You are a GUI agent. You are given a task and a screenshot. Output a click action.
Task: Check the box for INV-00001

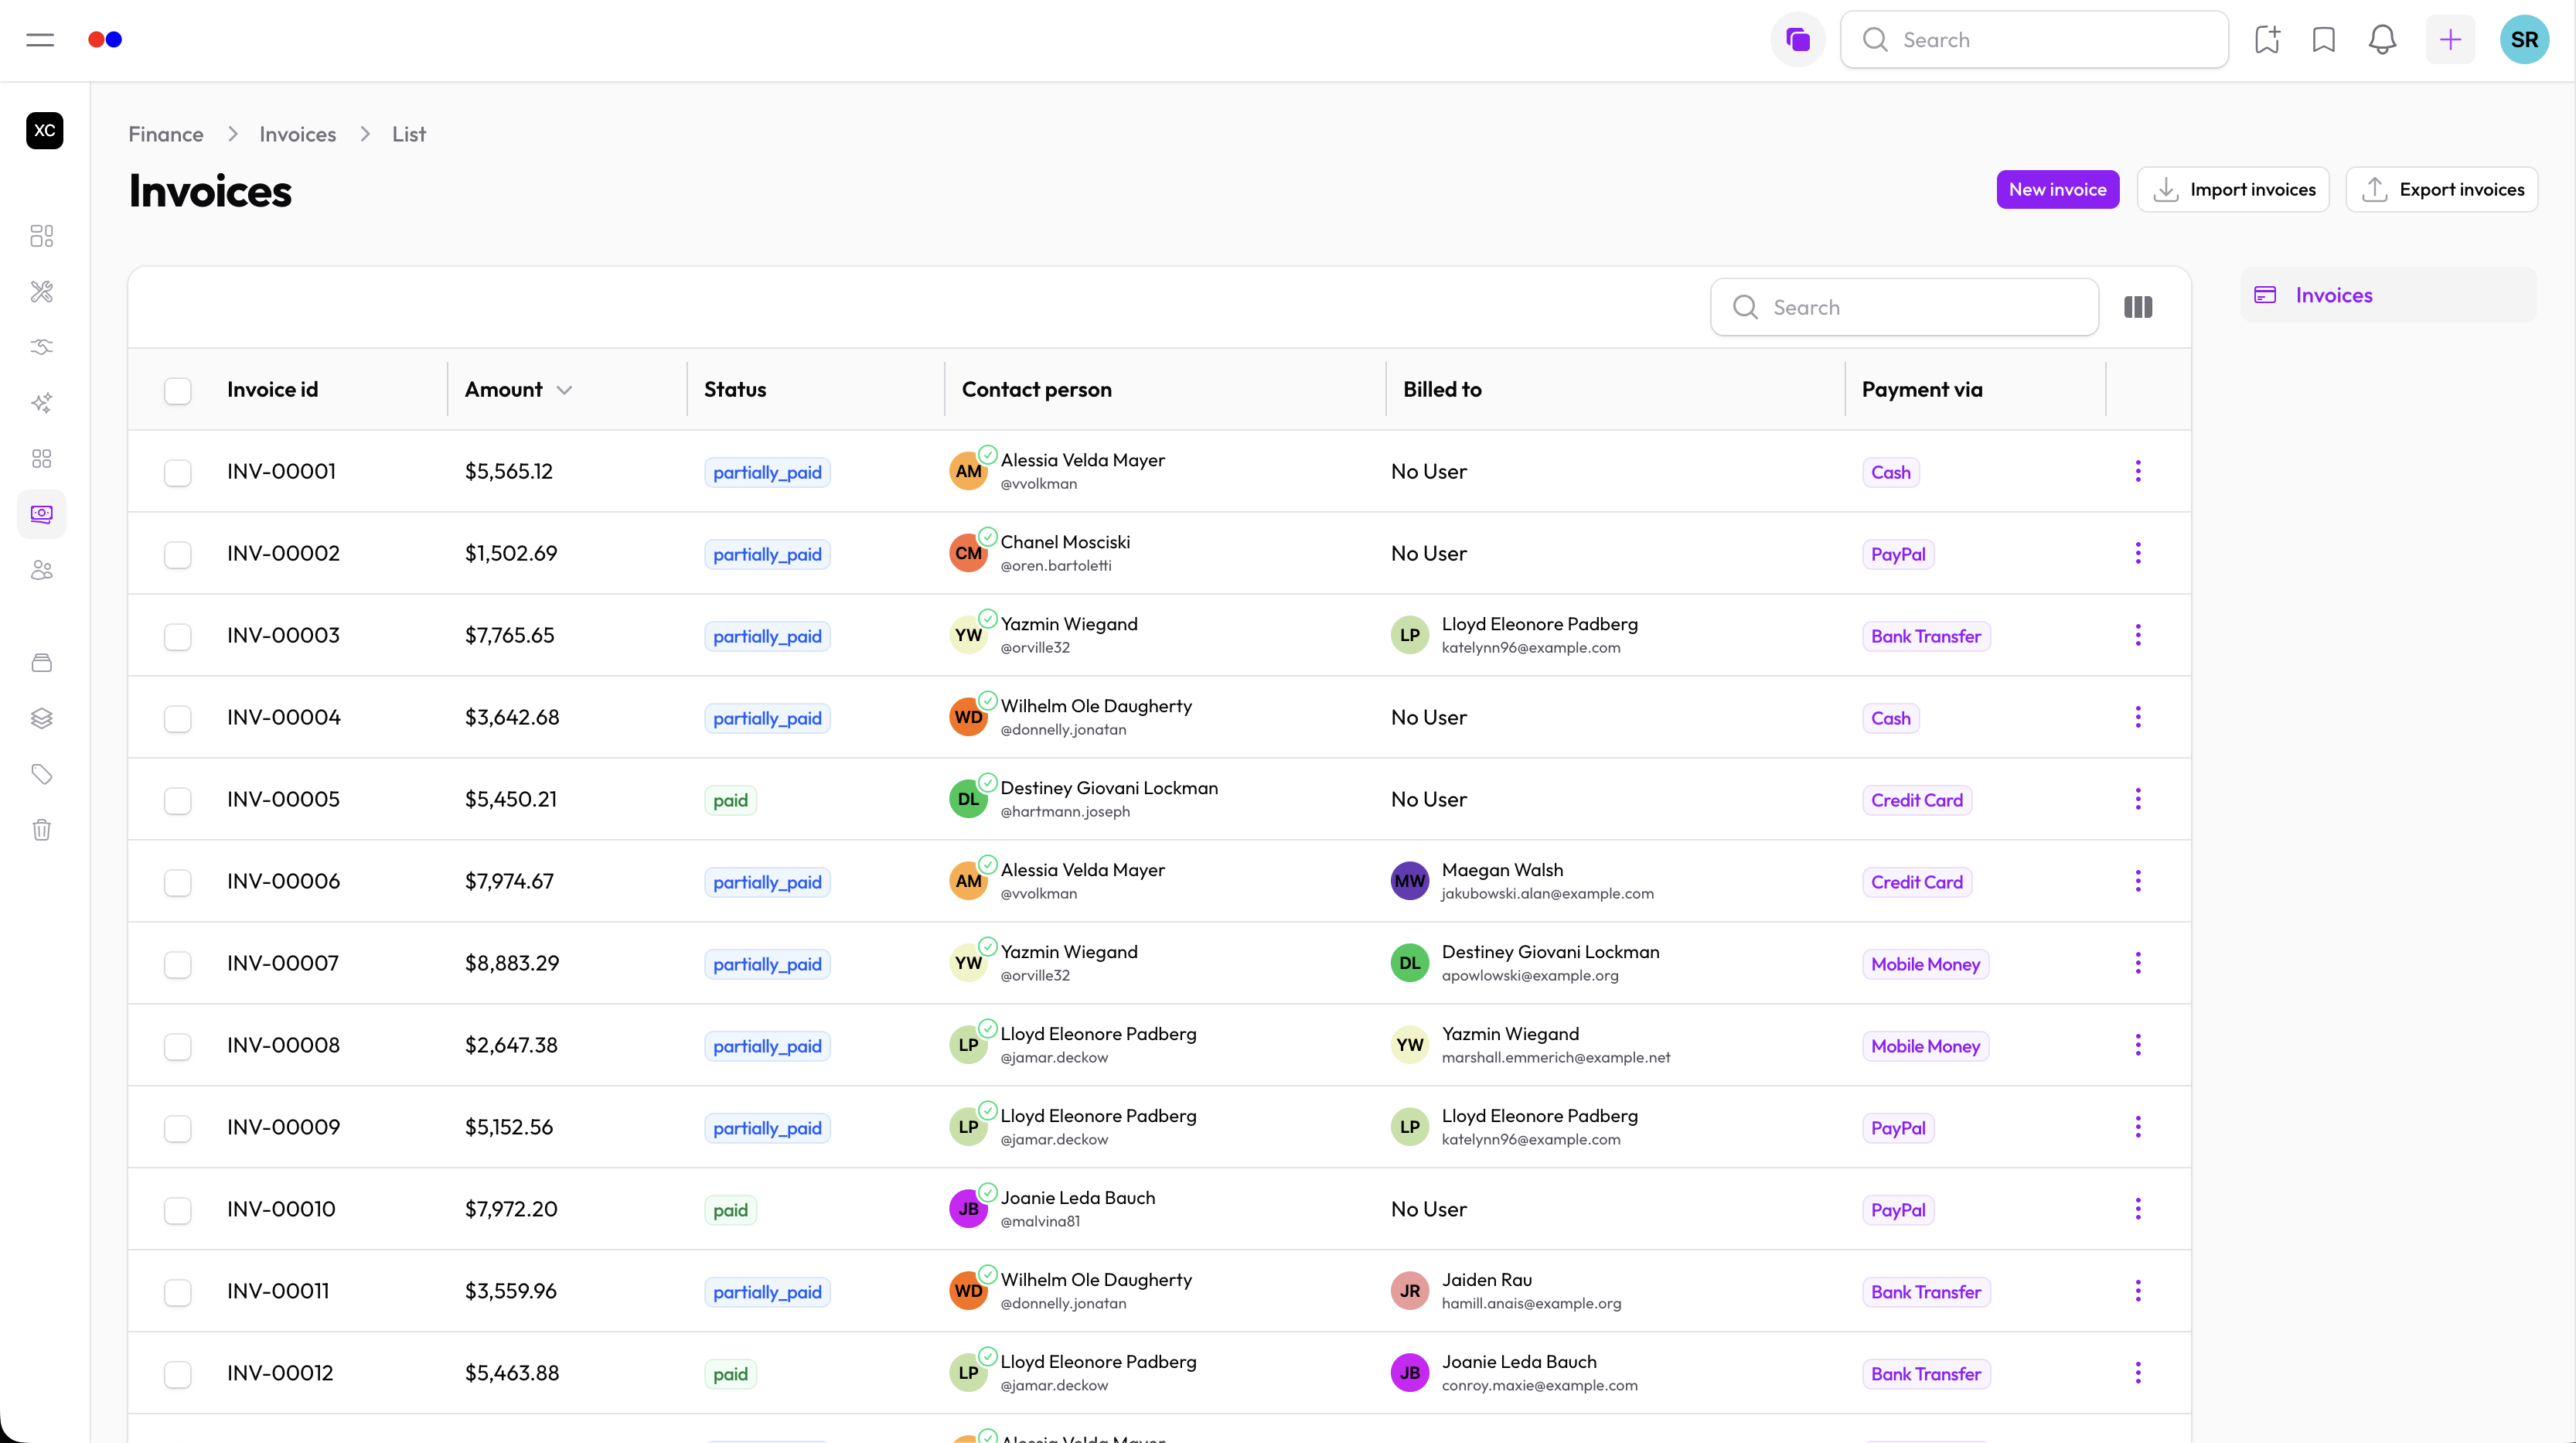click(178, 472)
